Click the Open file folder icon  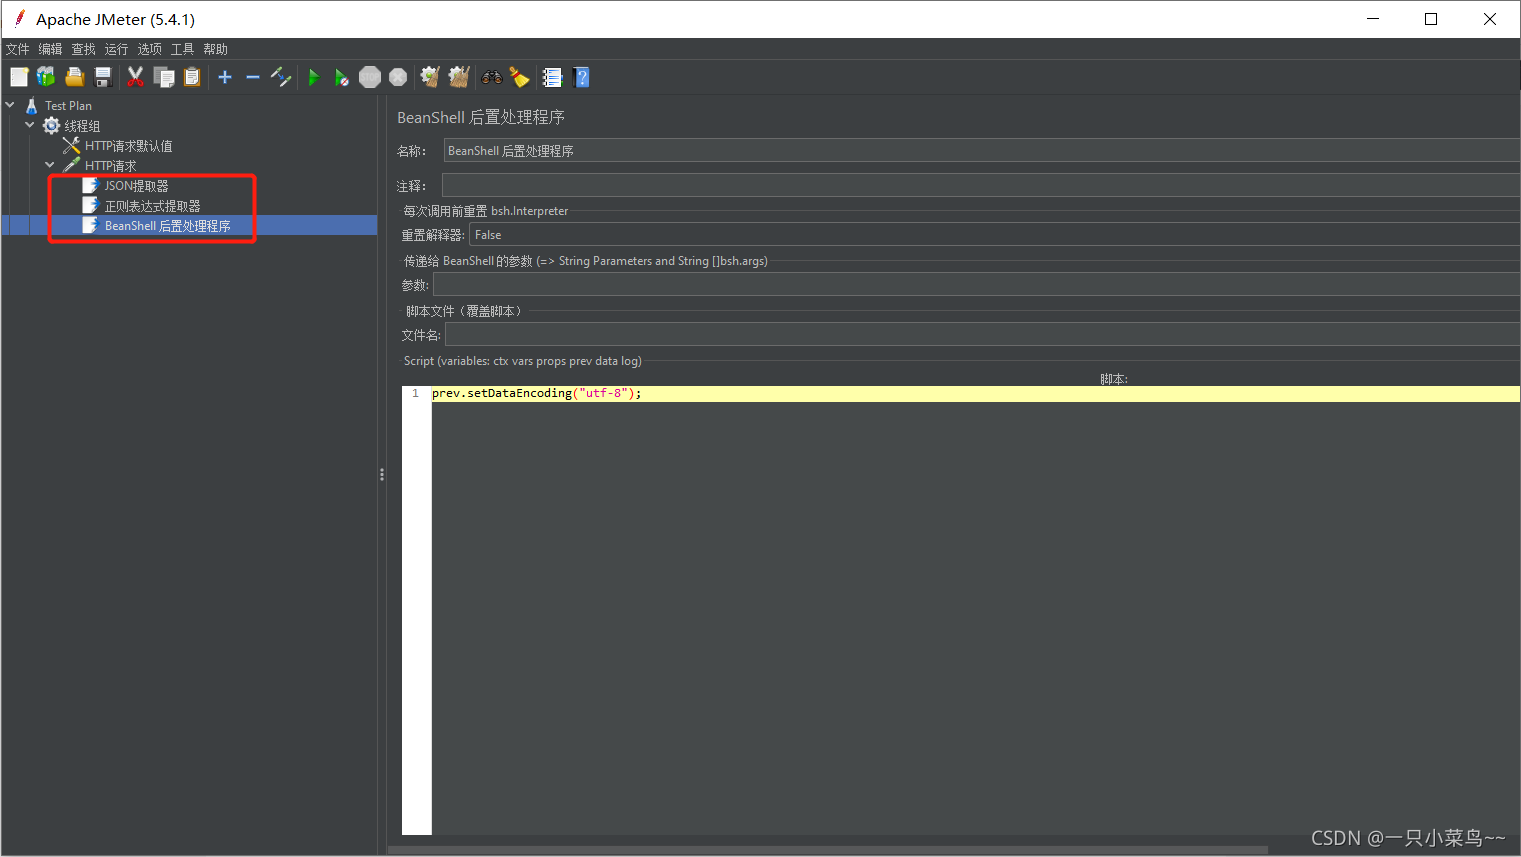[x=74, y=77]
